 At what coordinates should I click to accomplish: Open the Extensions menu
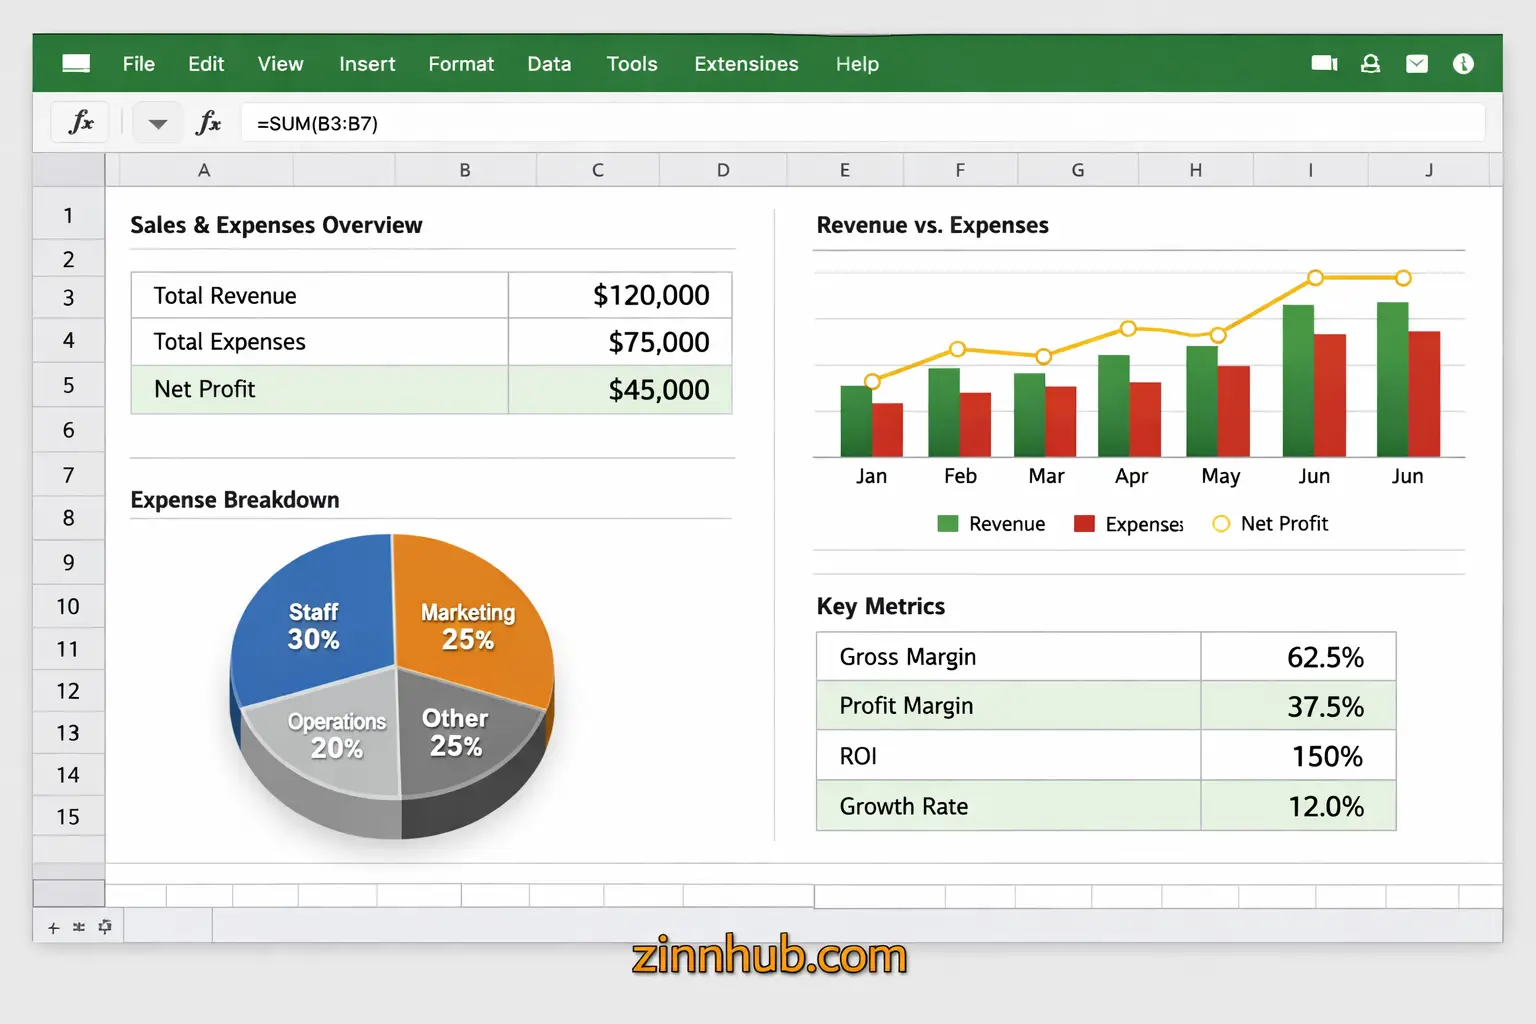pyautogui.click(x=746, y=64)
